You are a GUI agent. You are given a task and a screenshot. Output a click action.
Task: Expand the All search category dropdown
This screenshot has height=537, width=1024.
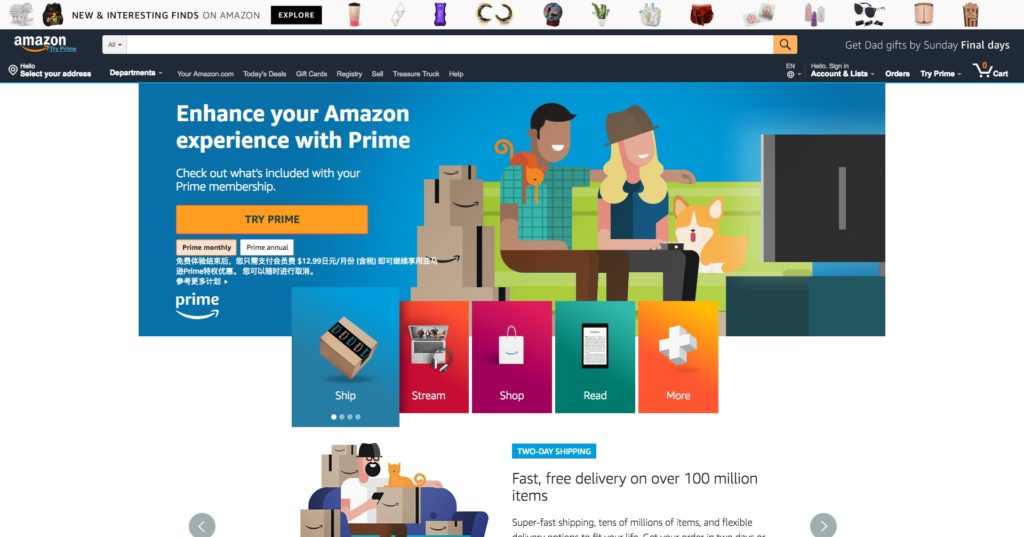(115, 44)
